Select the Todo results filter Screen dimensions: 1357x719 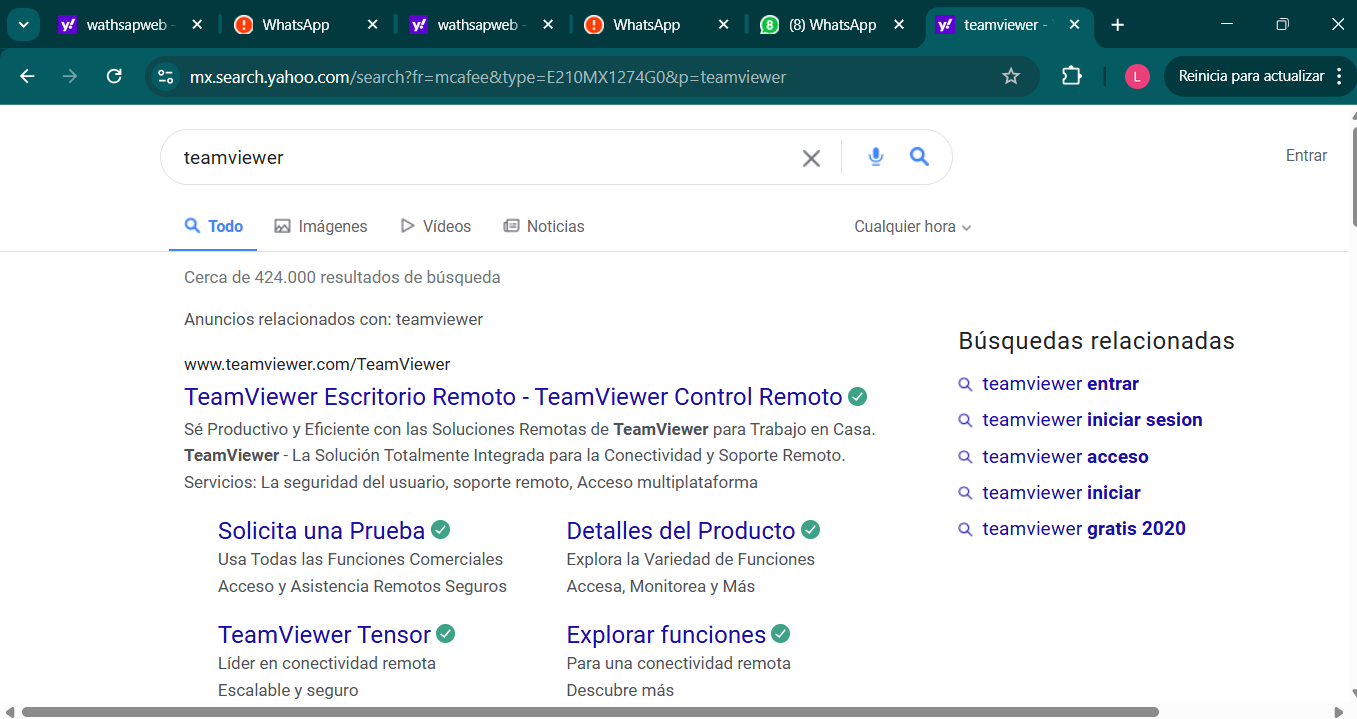pos(214,227)
